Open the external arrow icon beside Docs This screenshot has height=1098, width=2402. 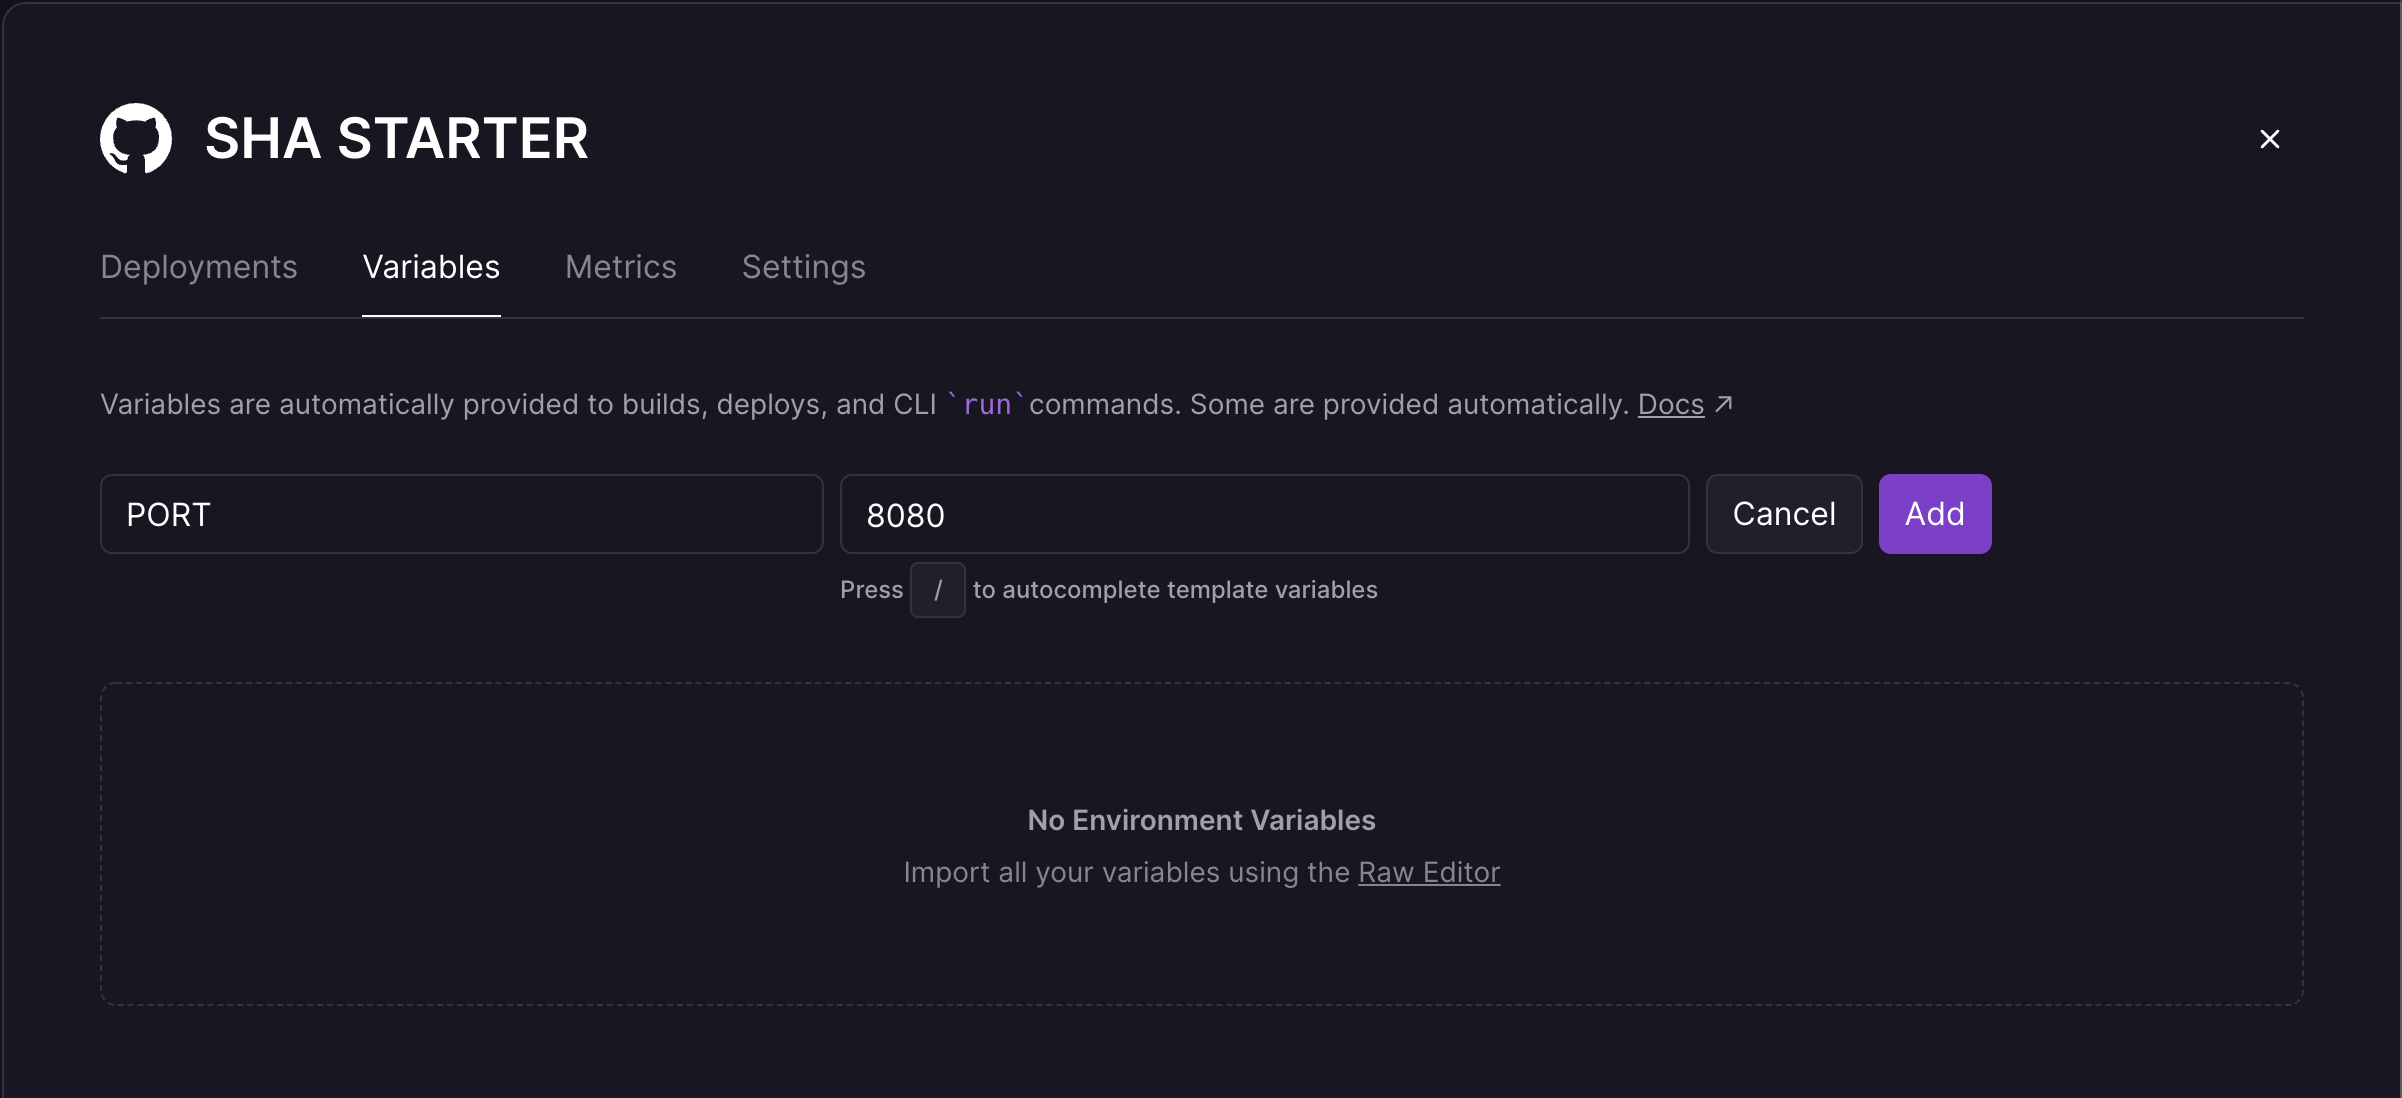tap(1724, 404)
